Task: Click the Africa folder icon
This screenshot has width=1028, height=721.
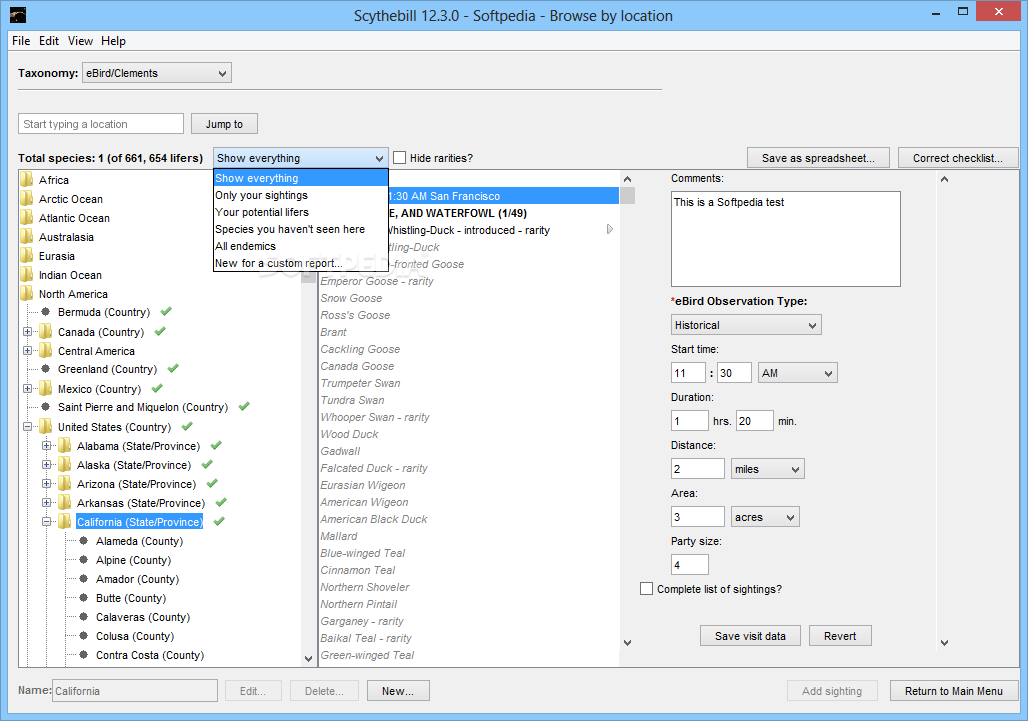Action: click(x=26, y=180)
